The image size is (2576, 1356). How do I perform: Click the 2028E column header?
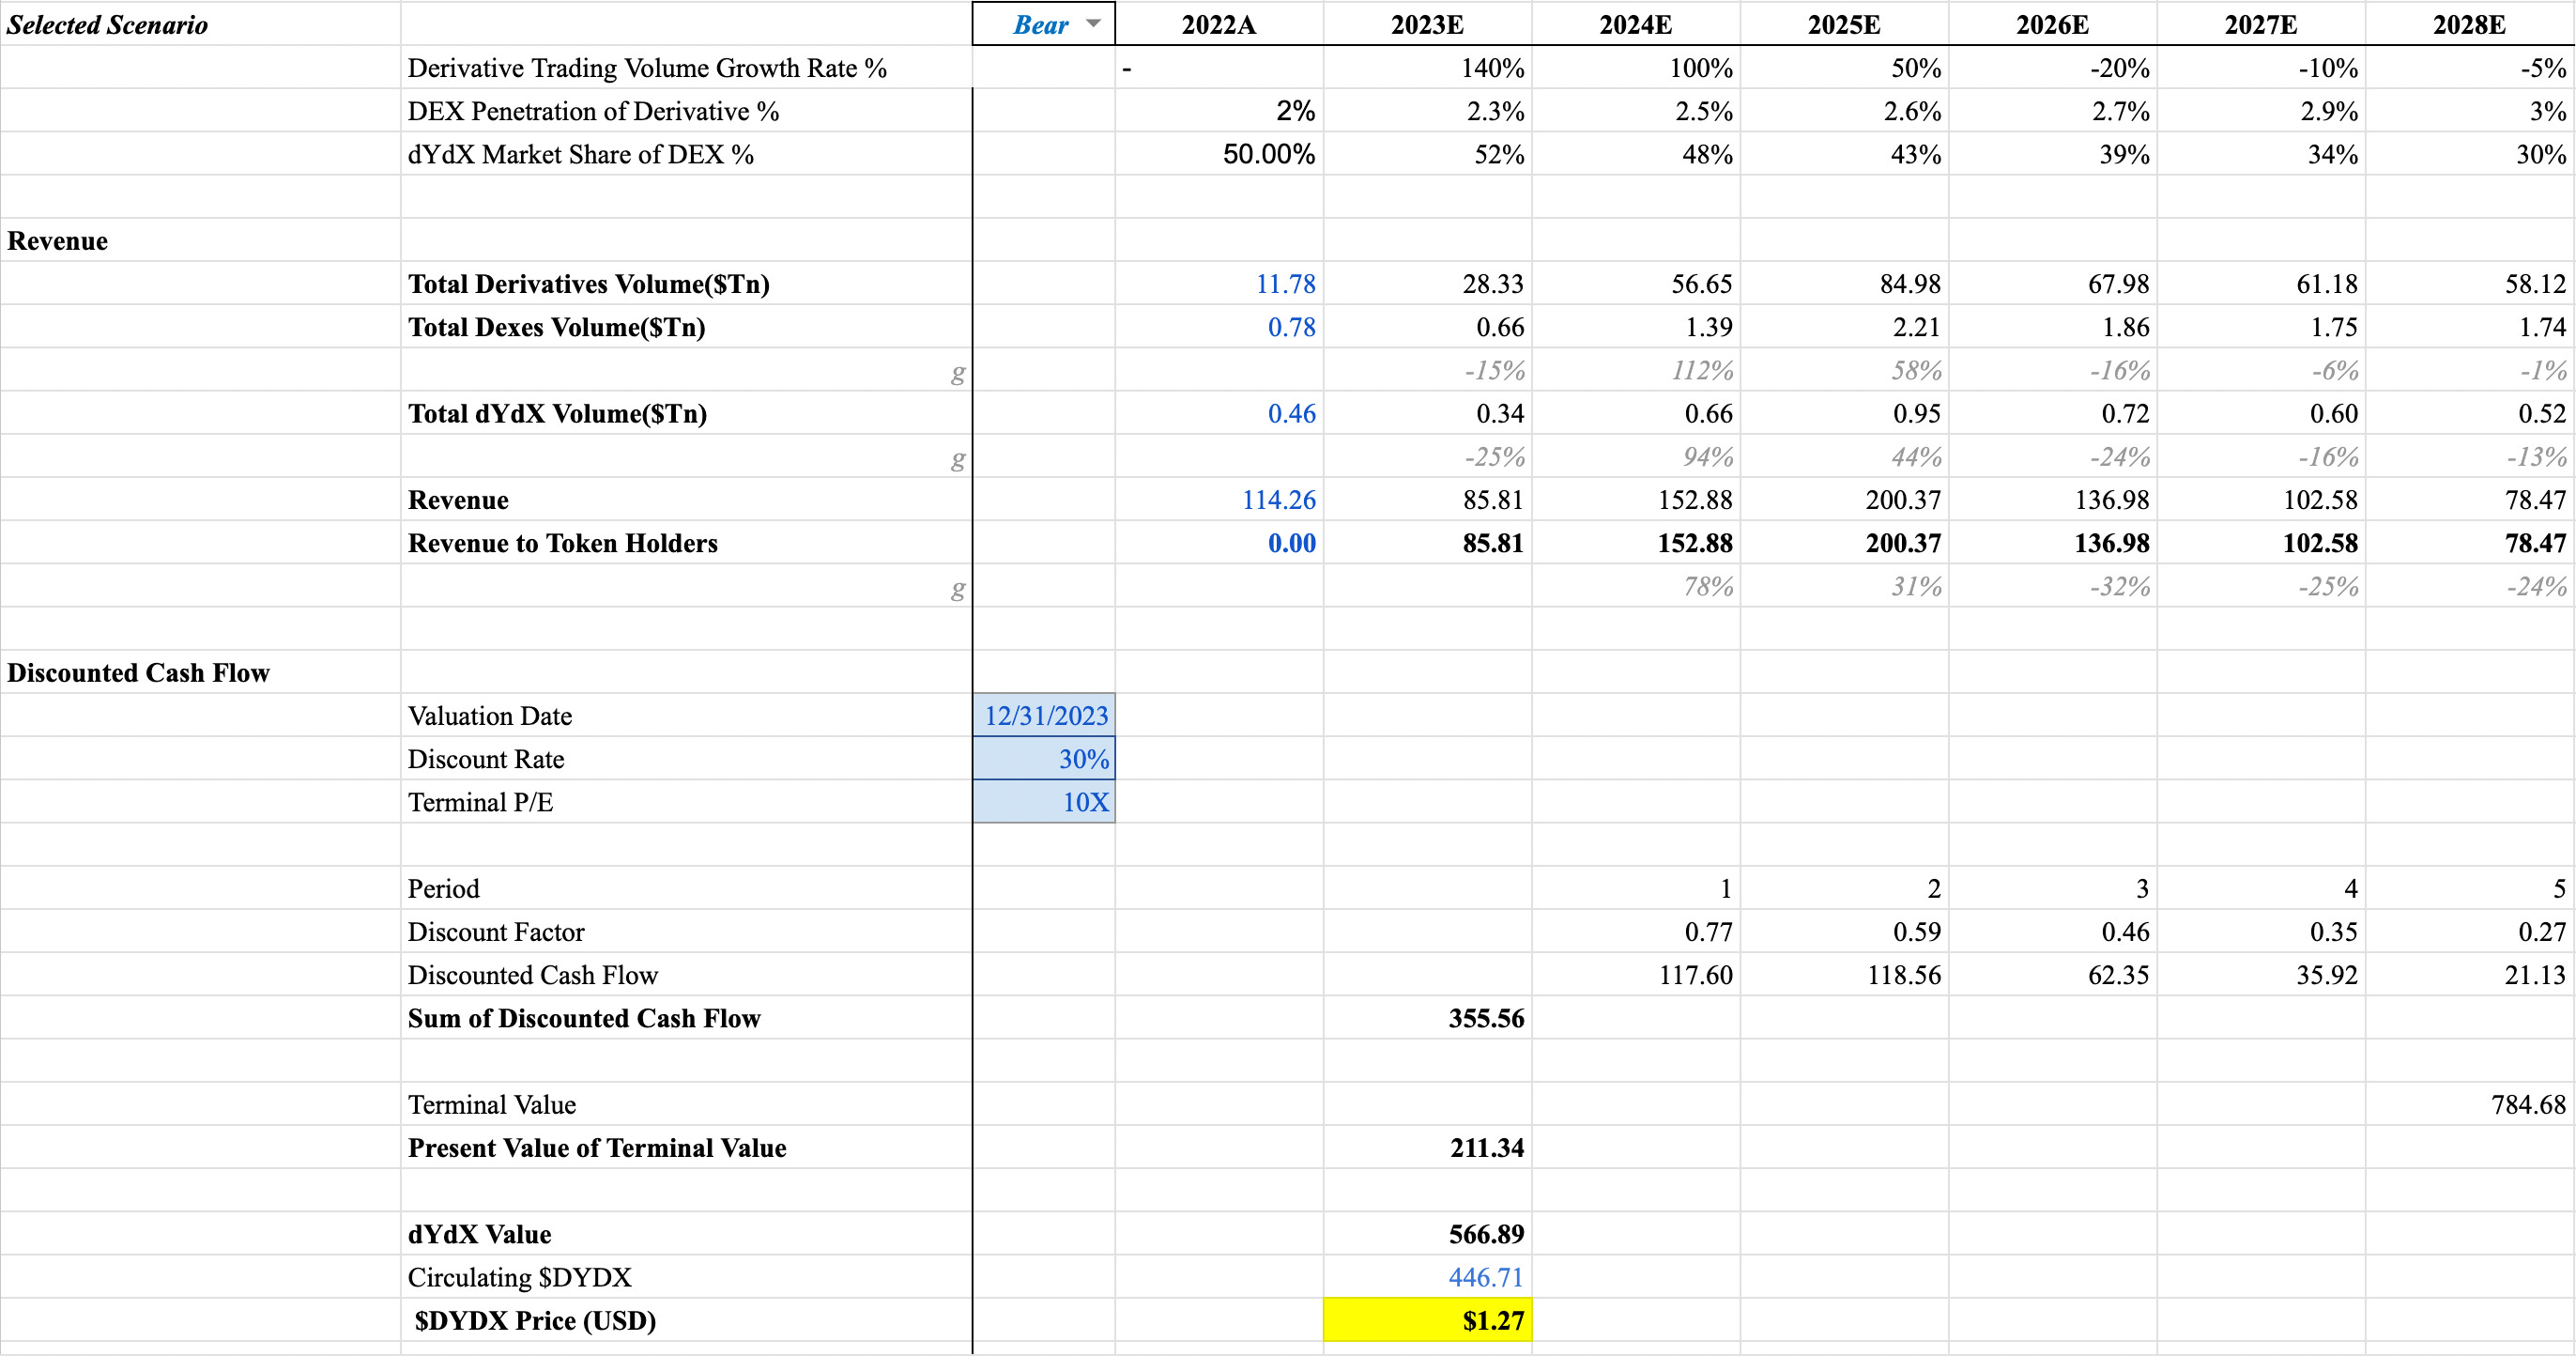click(2469, 24)
